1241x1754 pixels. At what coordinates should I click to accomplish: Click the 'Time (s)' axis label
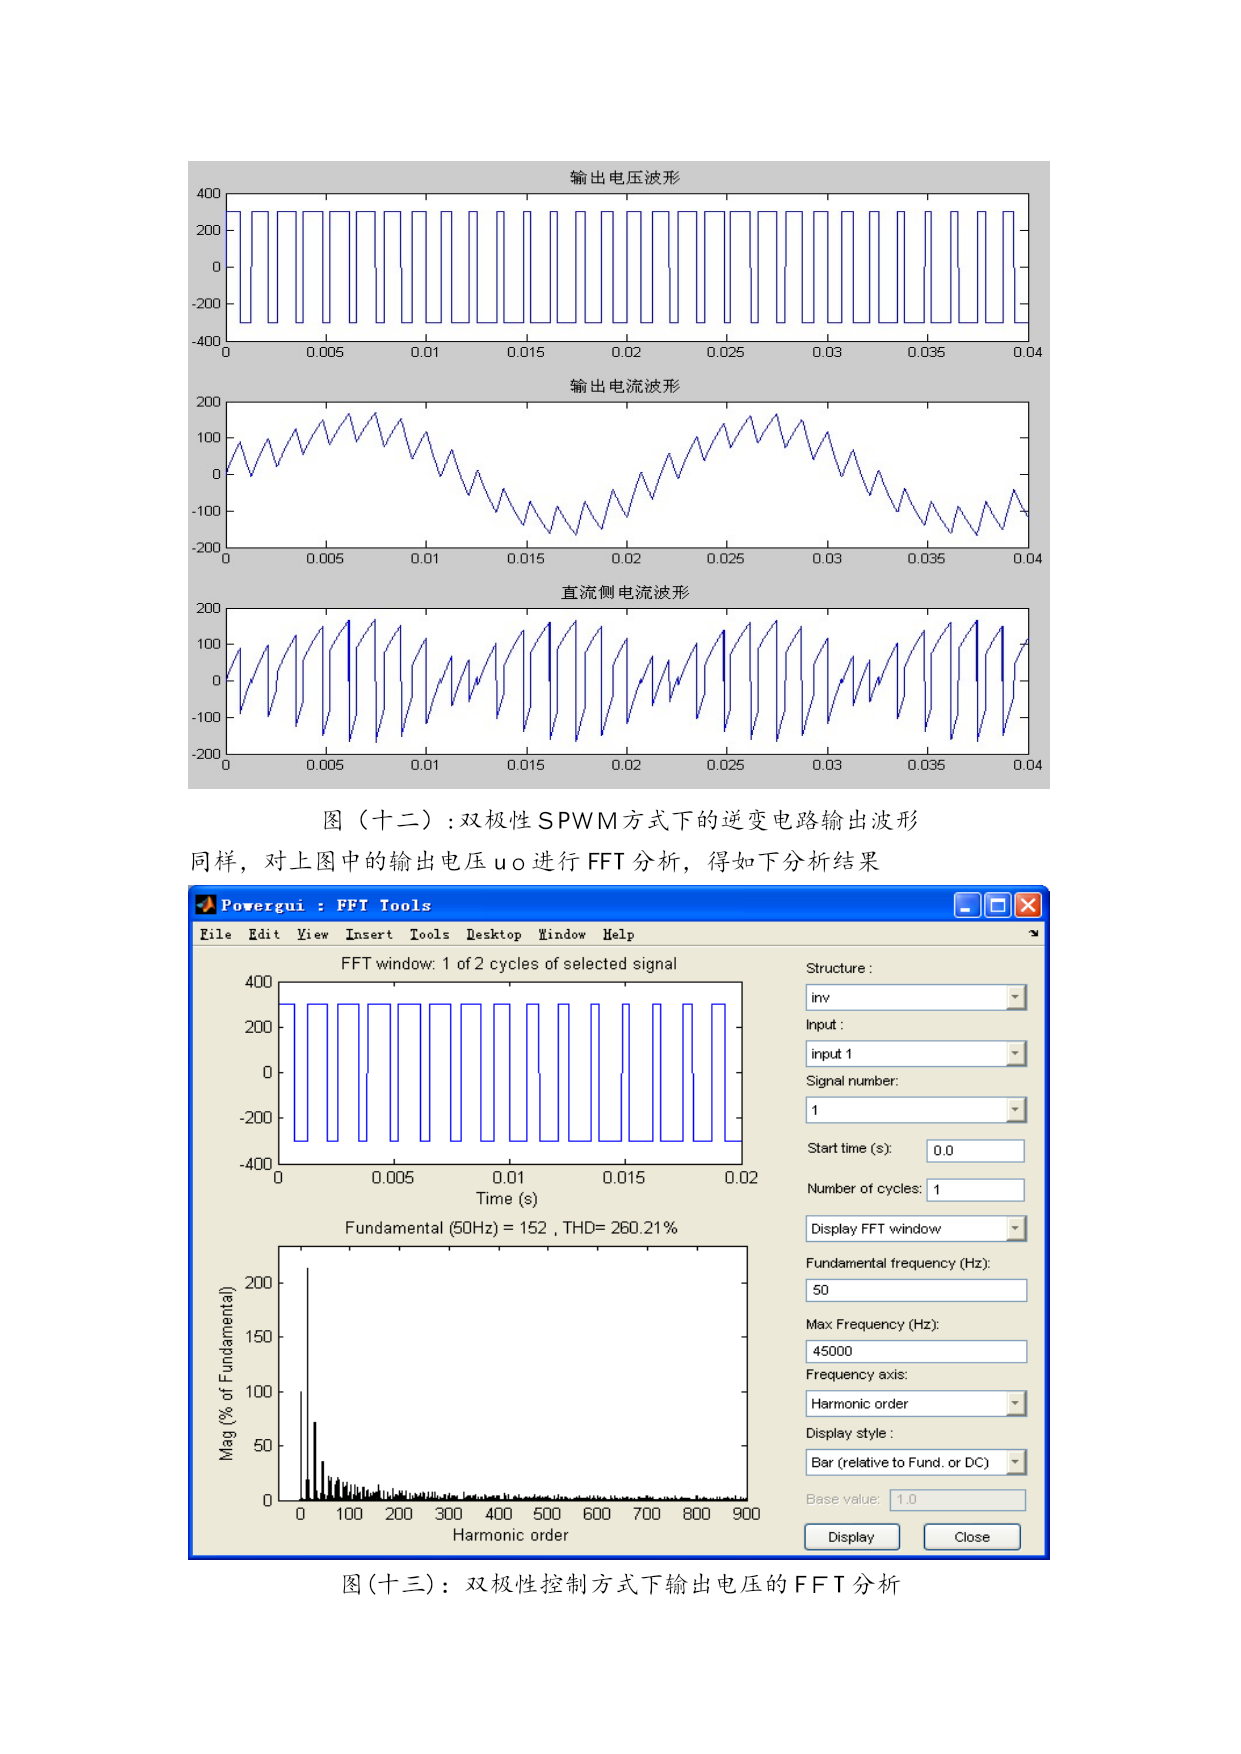(x=507, y=1198)
